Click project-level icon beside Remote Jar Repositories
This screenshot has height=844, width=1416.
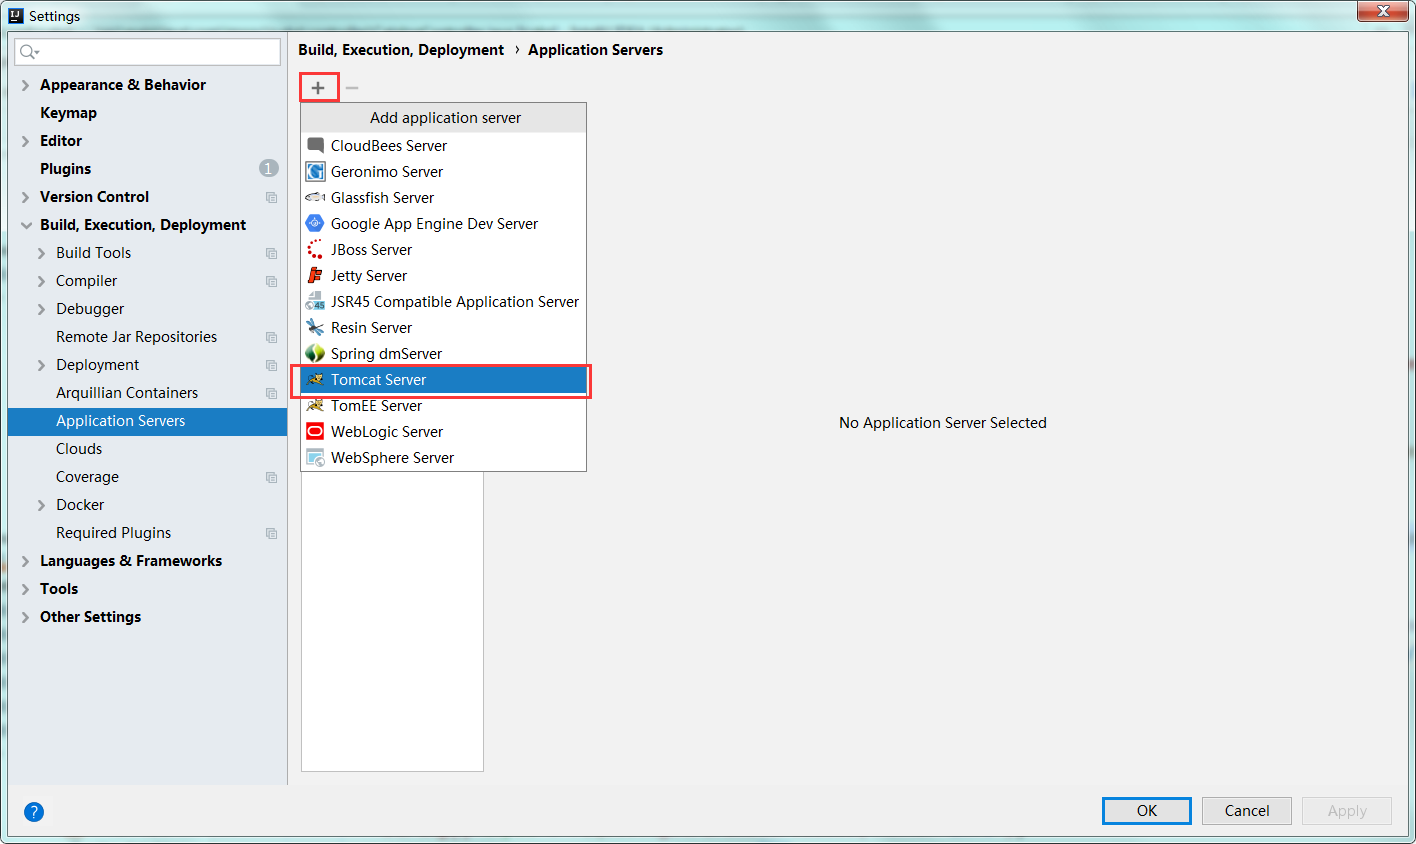pos(271,338)
